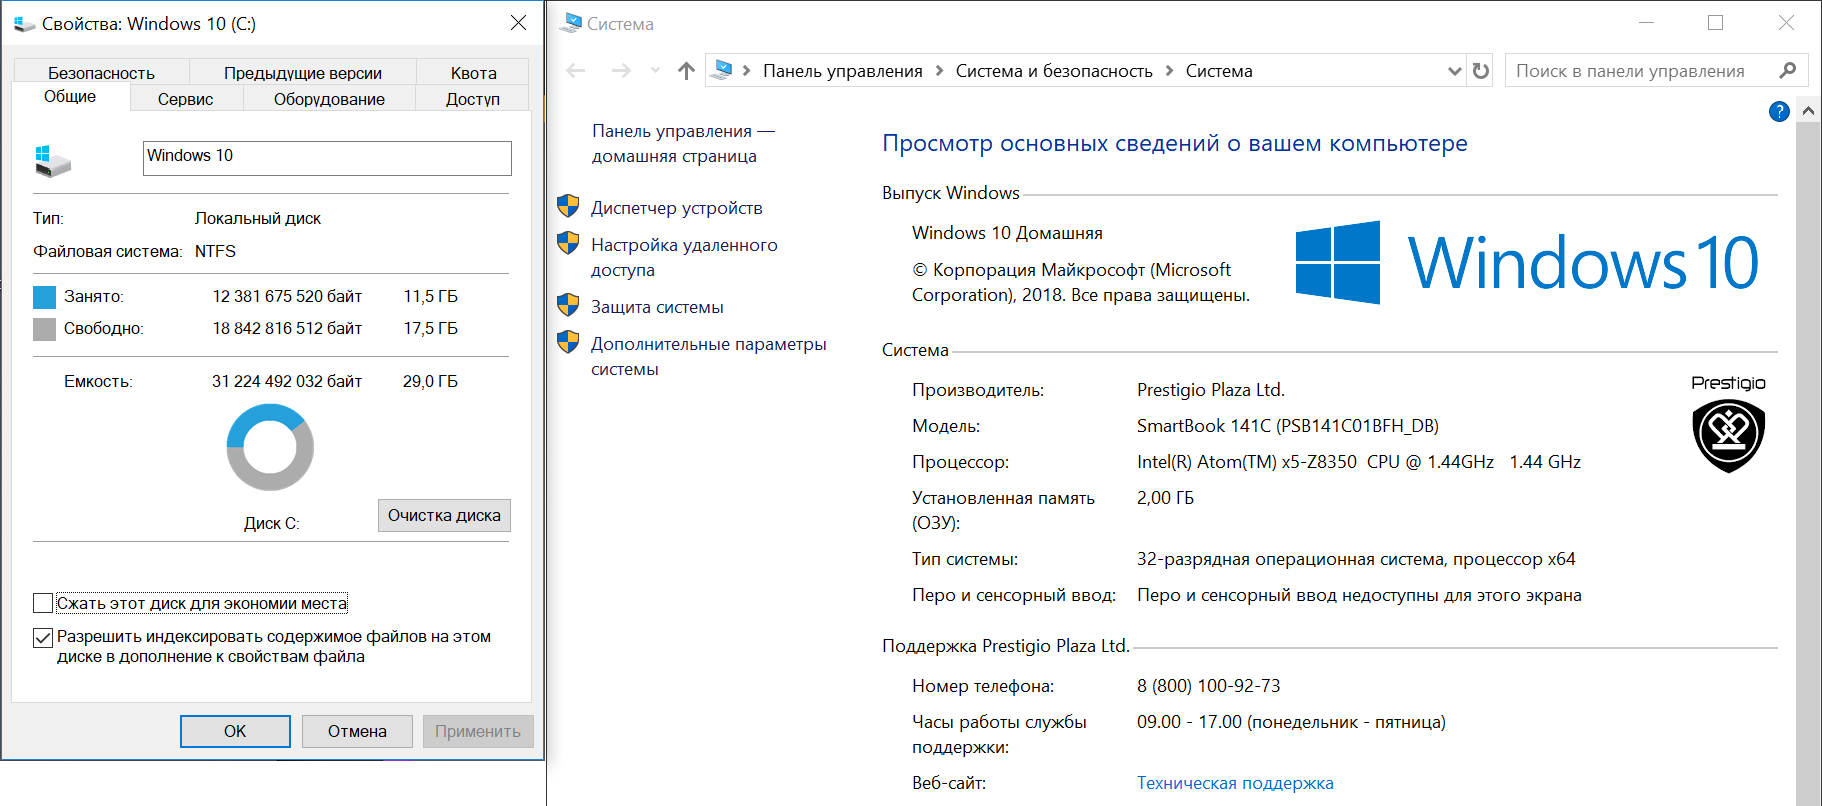1822x806 pixels.
Task: Click Система и безопасность breadcrumb
Action: tap(1054, 71)
